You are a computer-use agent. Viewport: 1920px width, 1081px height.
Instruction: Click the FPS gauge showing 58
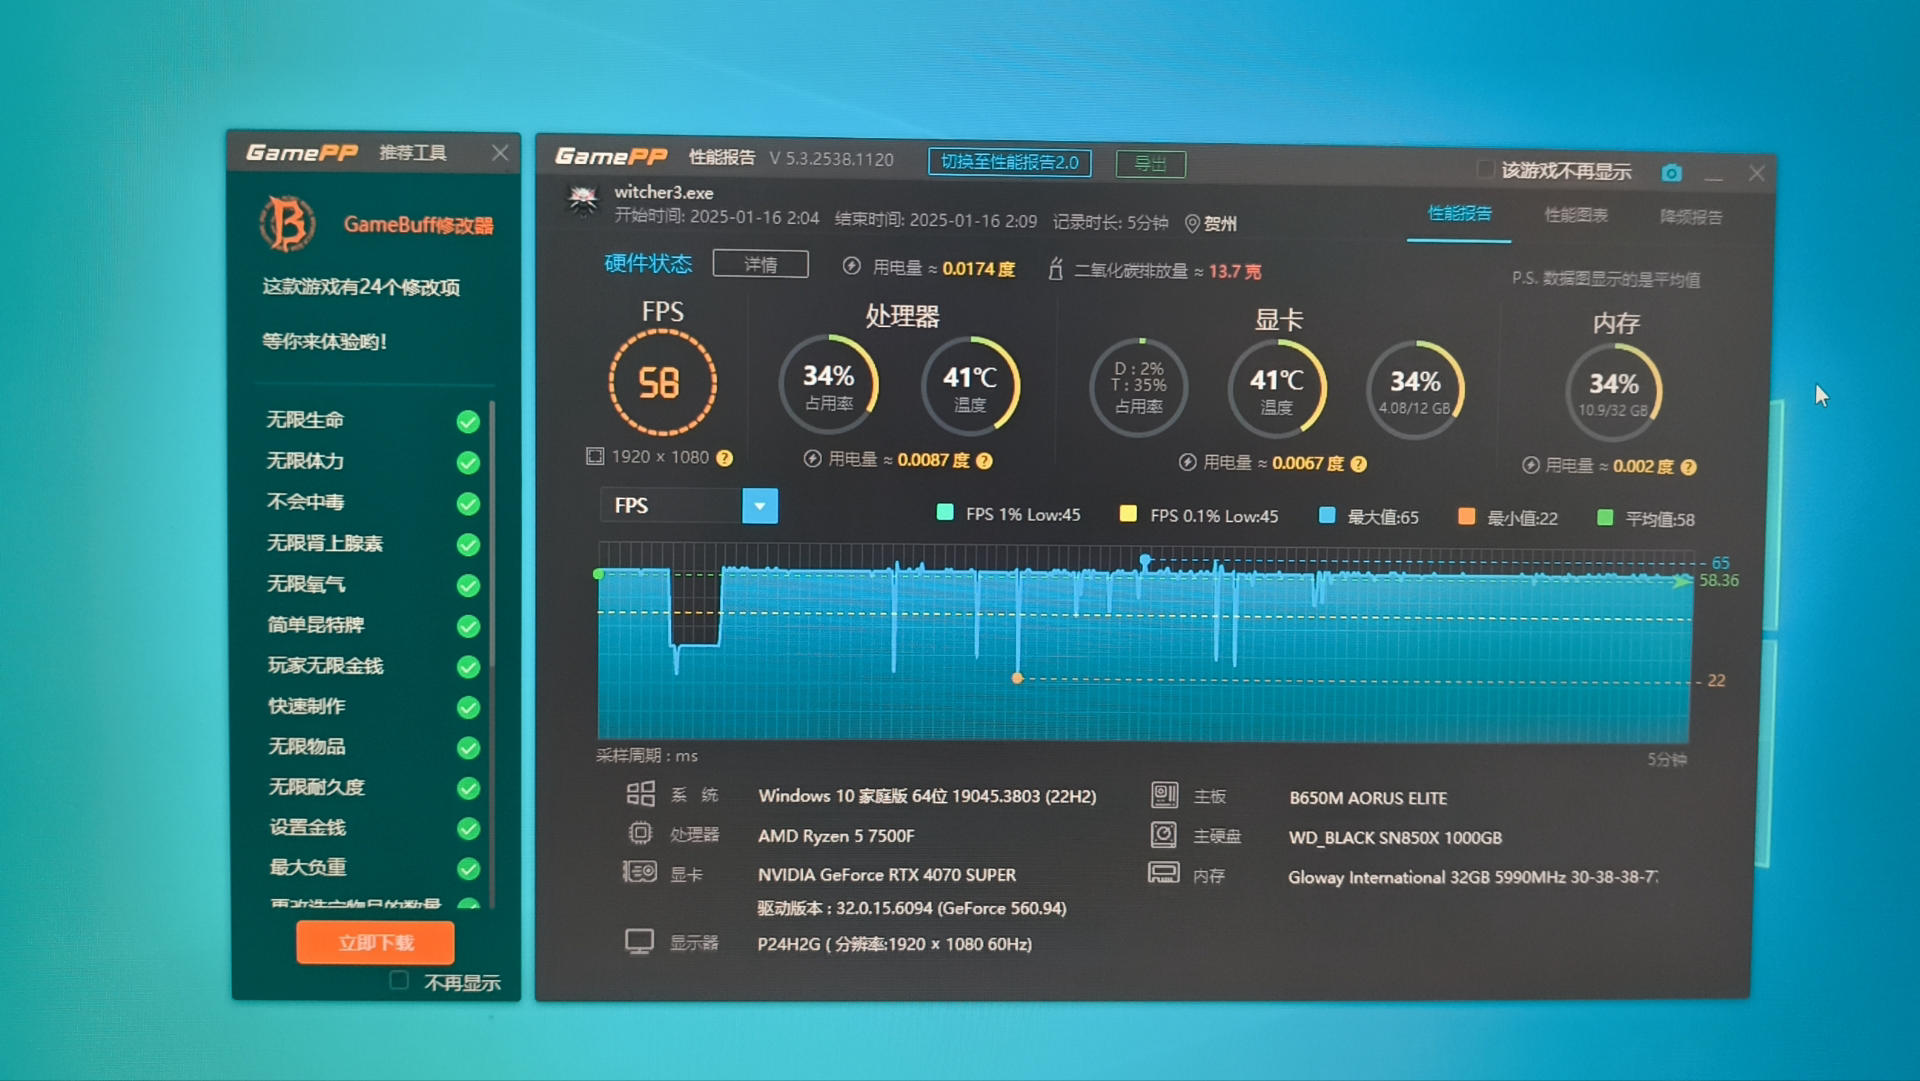tap(662, 383)
